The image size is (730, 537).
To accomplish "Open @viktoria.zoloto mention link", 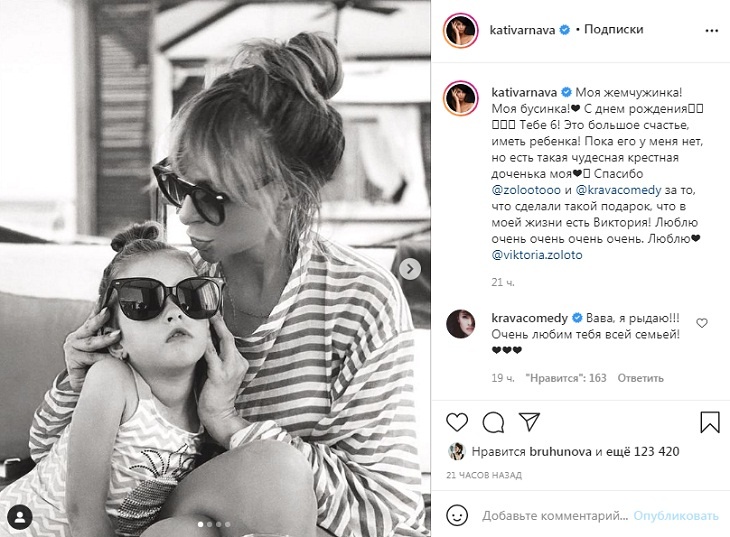I will pos(537,255).
